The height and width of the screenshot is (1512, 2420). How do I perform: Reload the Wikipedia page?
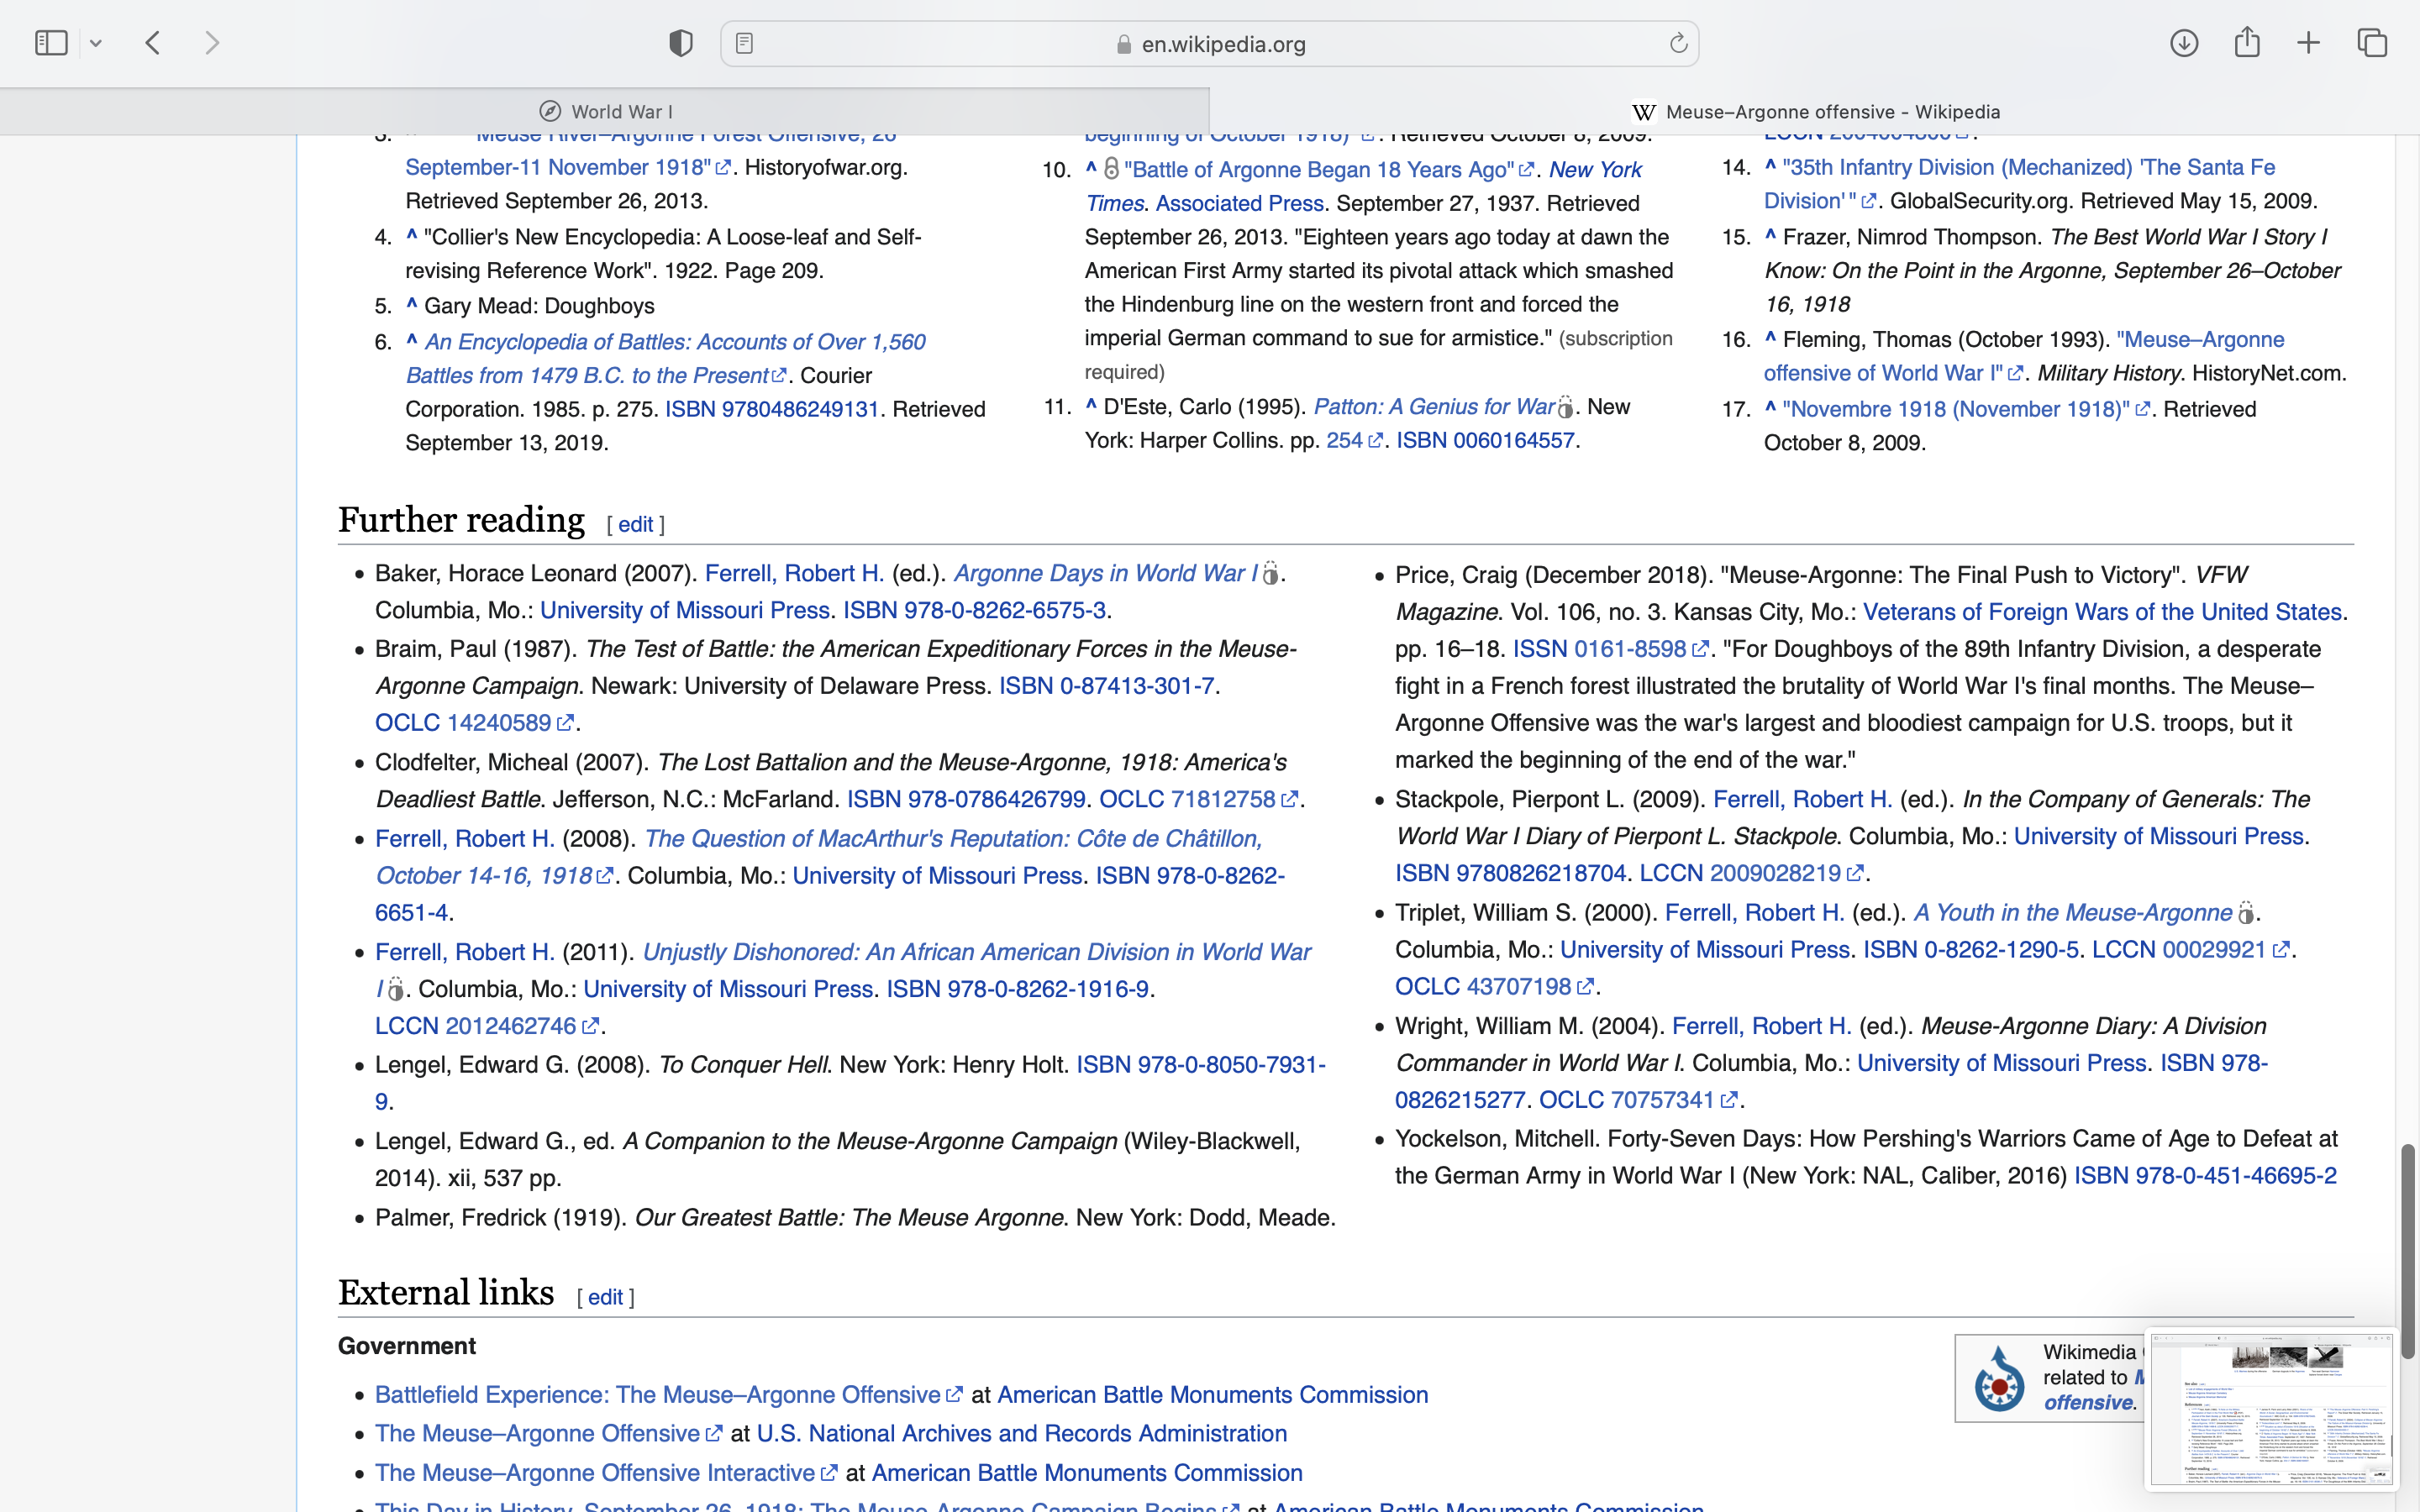coord(1678,43)
